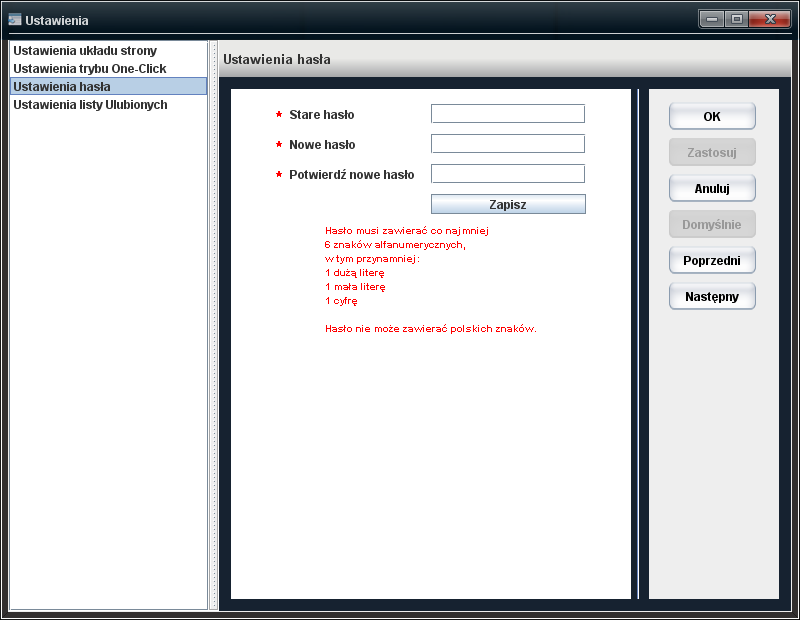Maximize the Ustawienia window
Image resolution: width=800 pixels, height=620 pixels.
(x=736, y=19)
